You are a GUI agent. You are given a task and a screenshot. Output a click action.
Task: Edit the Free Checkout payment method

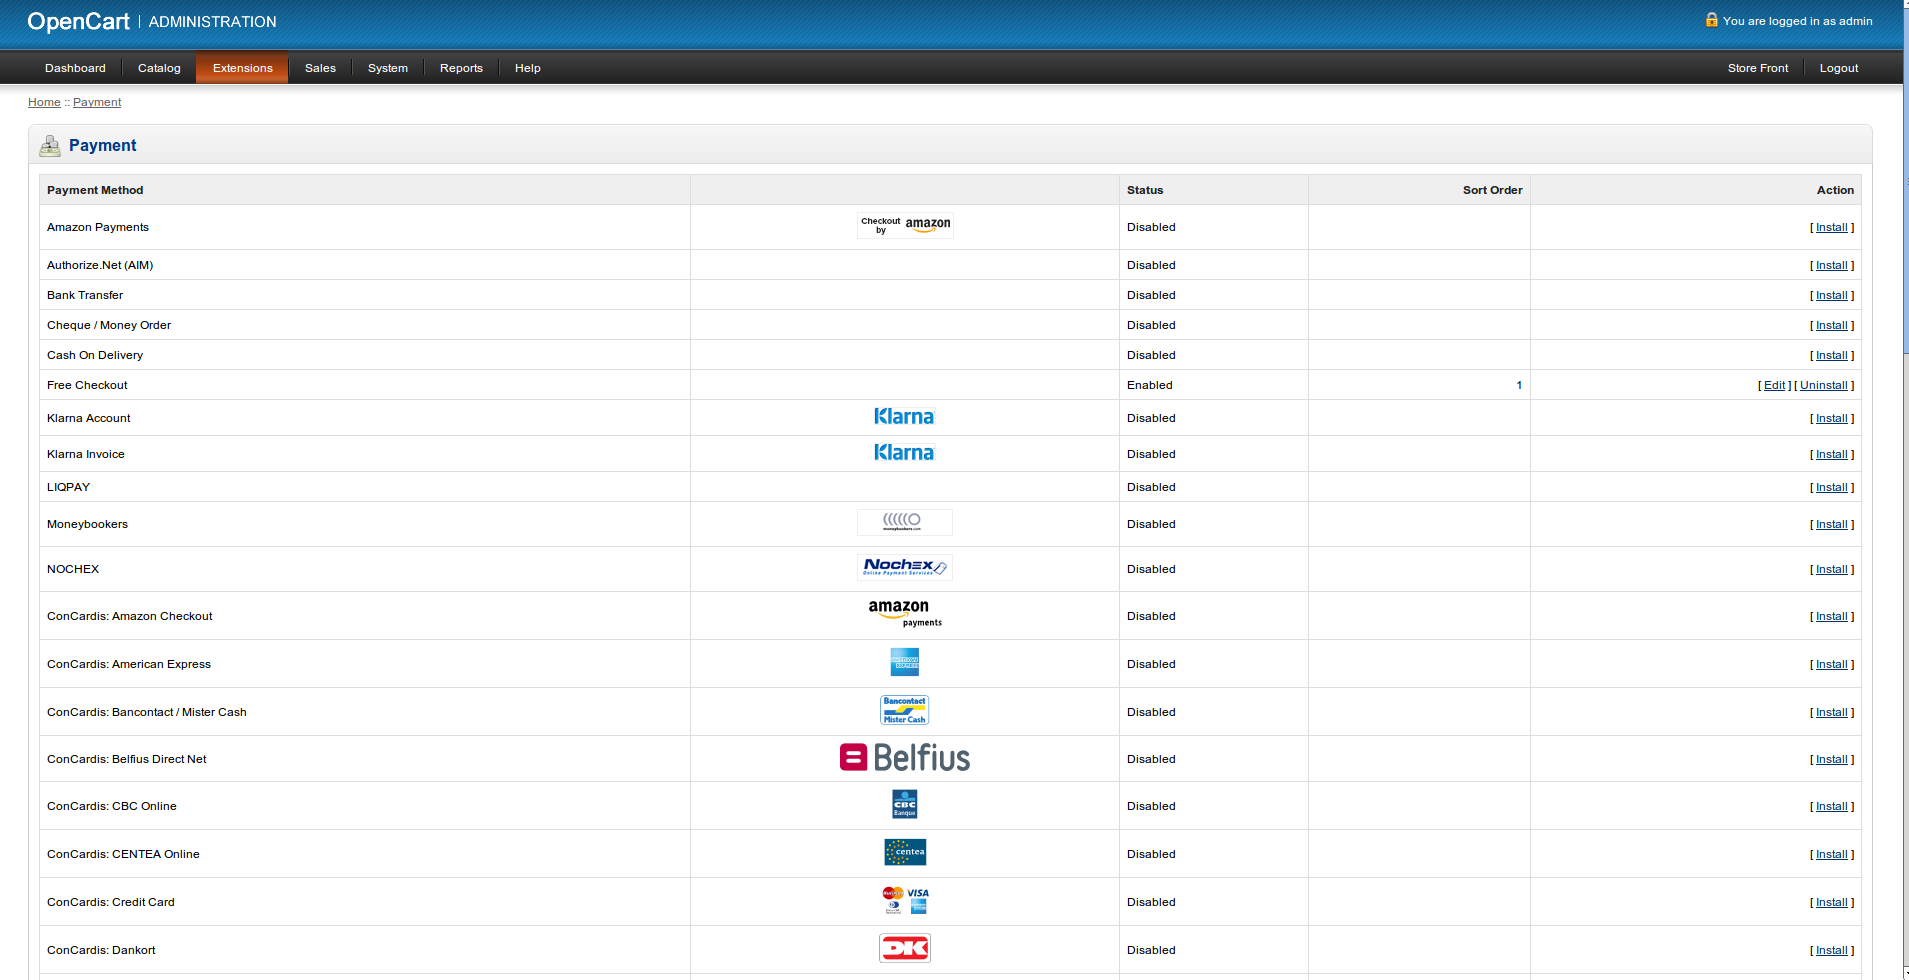1774,386
